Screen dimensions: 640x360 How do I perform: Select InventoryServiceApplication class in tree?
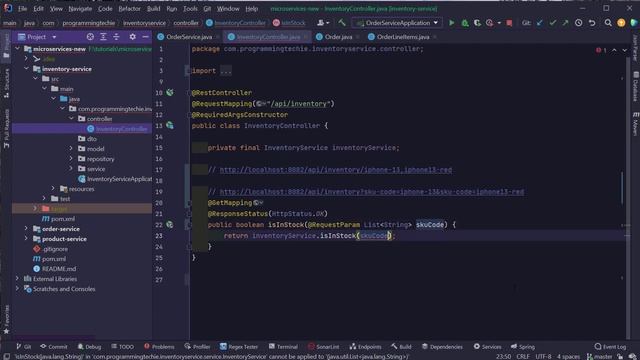point(115,179)
